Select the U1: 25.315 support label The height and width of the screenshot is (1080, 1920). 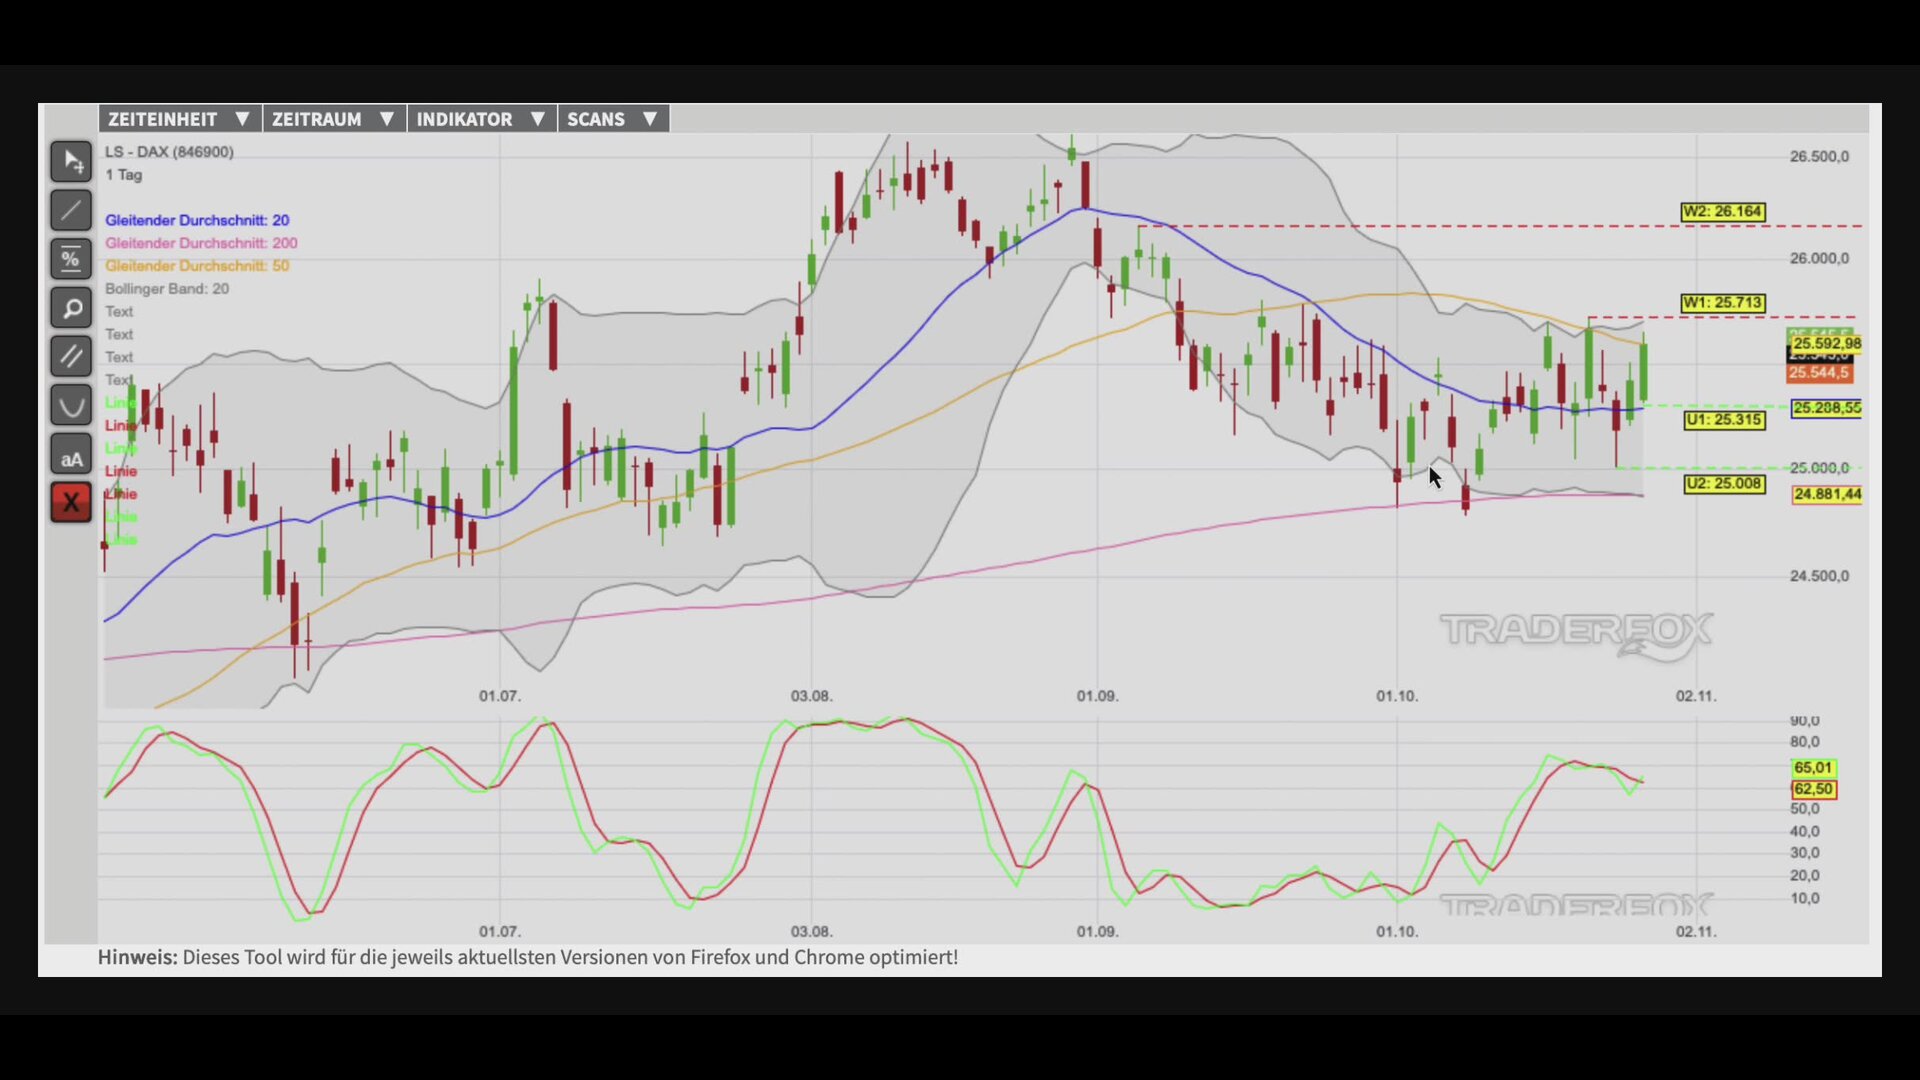point(1725,420)
